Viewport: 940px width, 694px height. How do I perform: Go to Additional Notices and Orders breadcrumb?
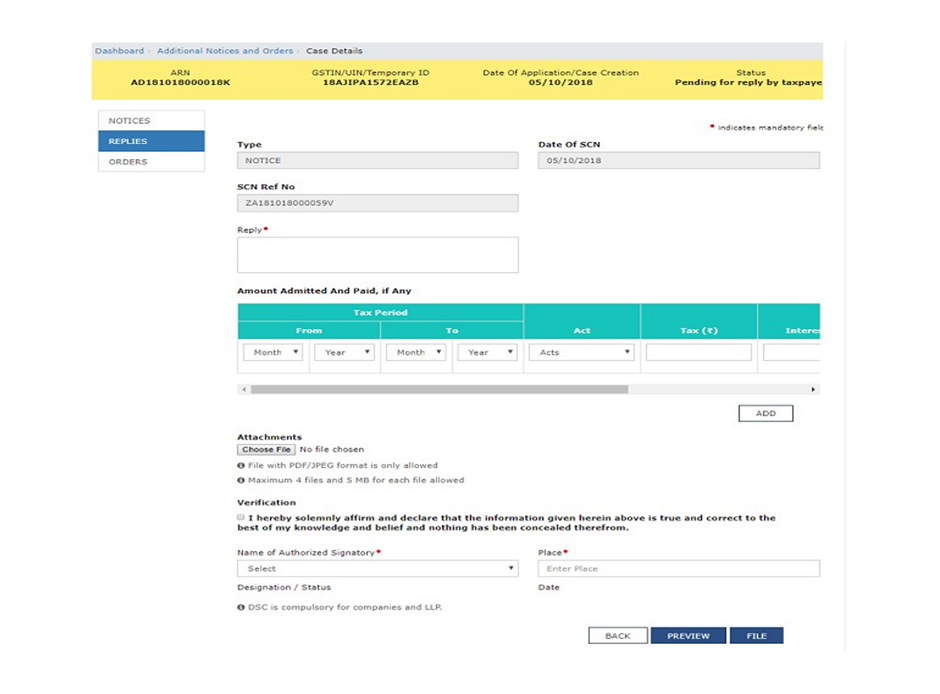pyautogui.click(x=225, y=51)
